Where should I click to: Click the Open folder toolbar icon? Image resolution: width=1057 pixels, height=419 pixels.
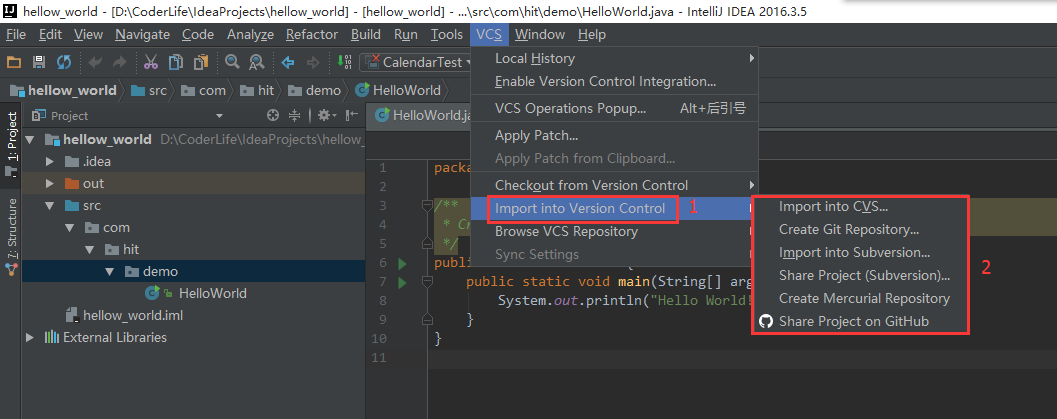[13, 63]
